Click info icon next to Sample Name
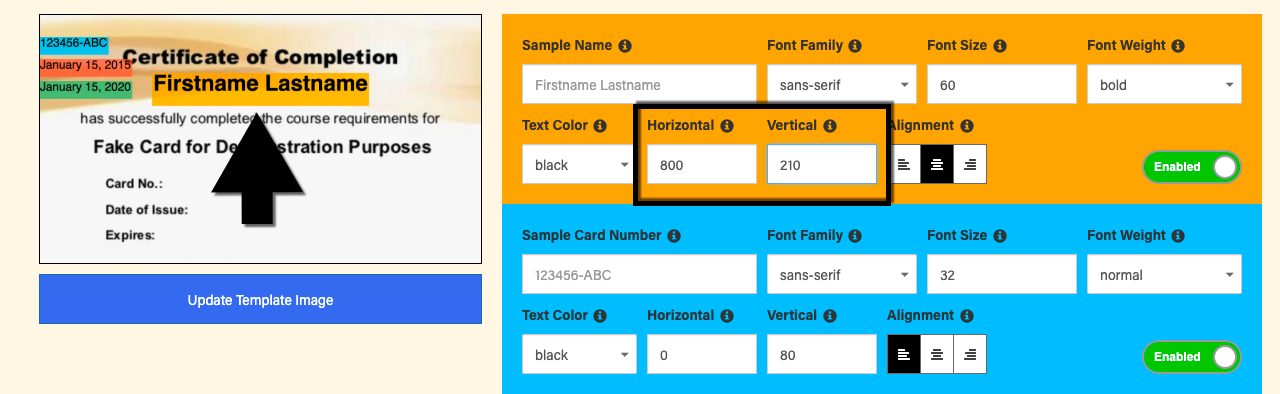This screenshot has width=1280, height=394. coord(625,46)
